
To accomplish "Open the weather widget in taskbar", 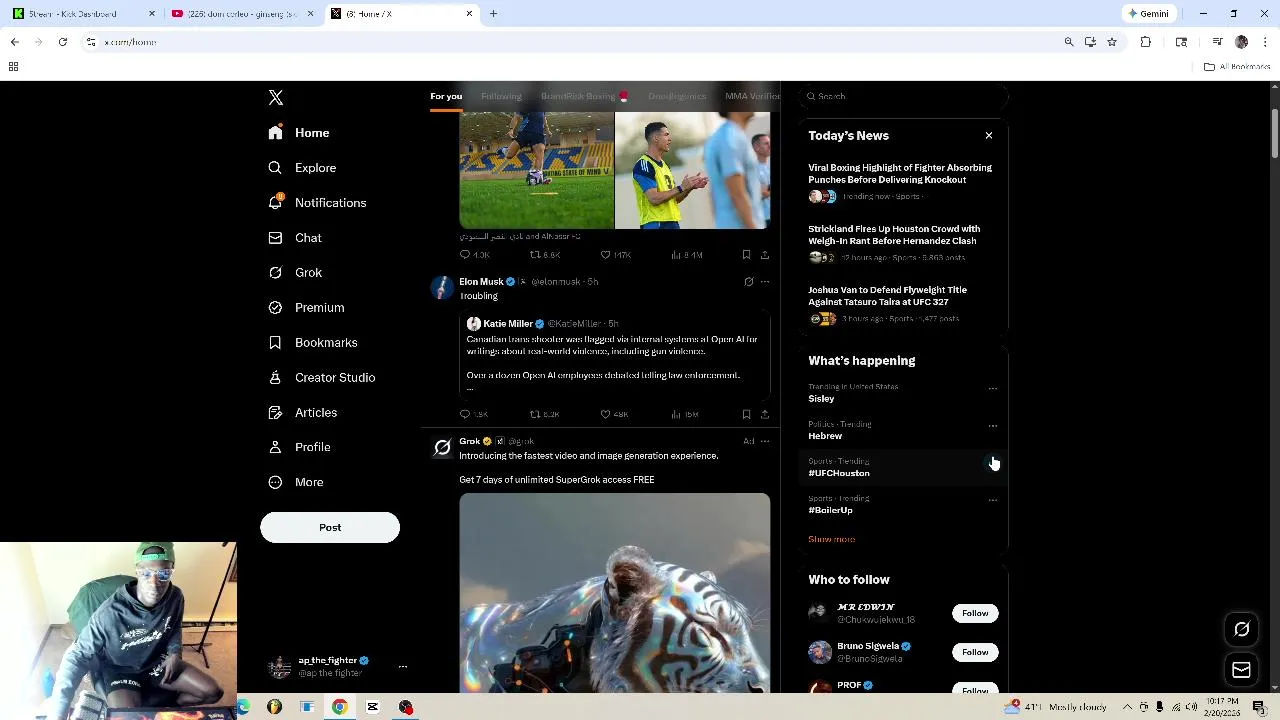I will pyautogui.click(x=1055, y=707).
